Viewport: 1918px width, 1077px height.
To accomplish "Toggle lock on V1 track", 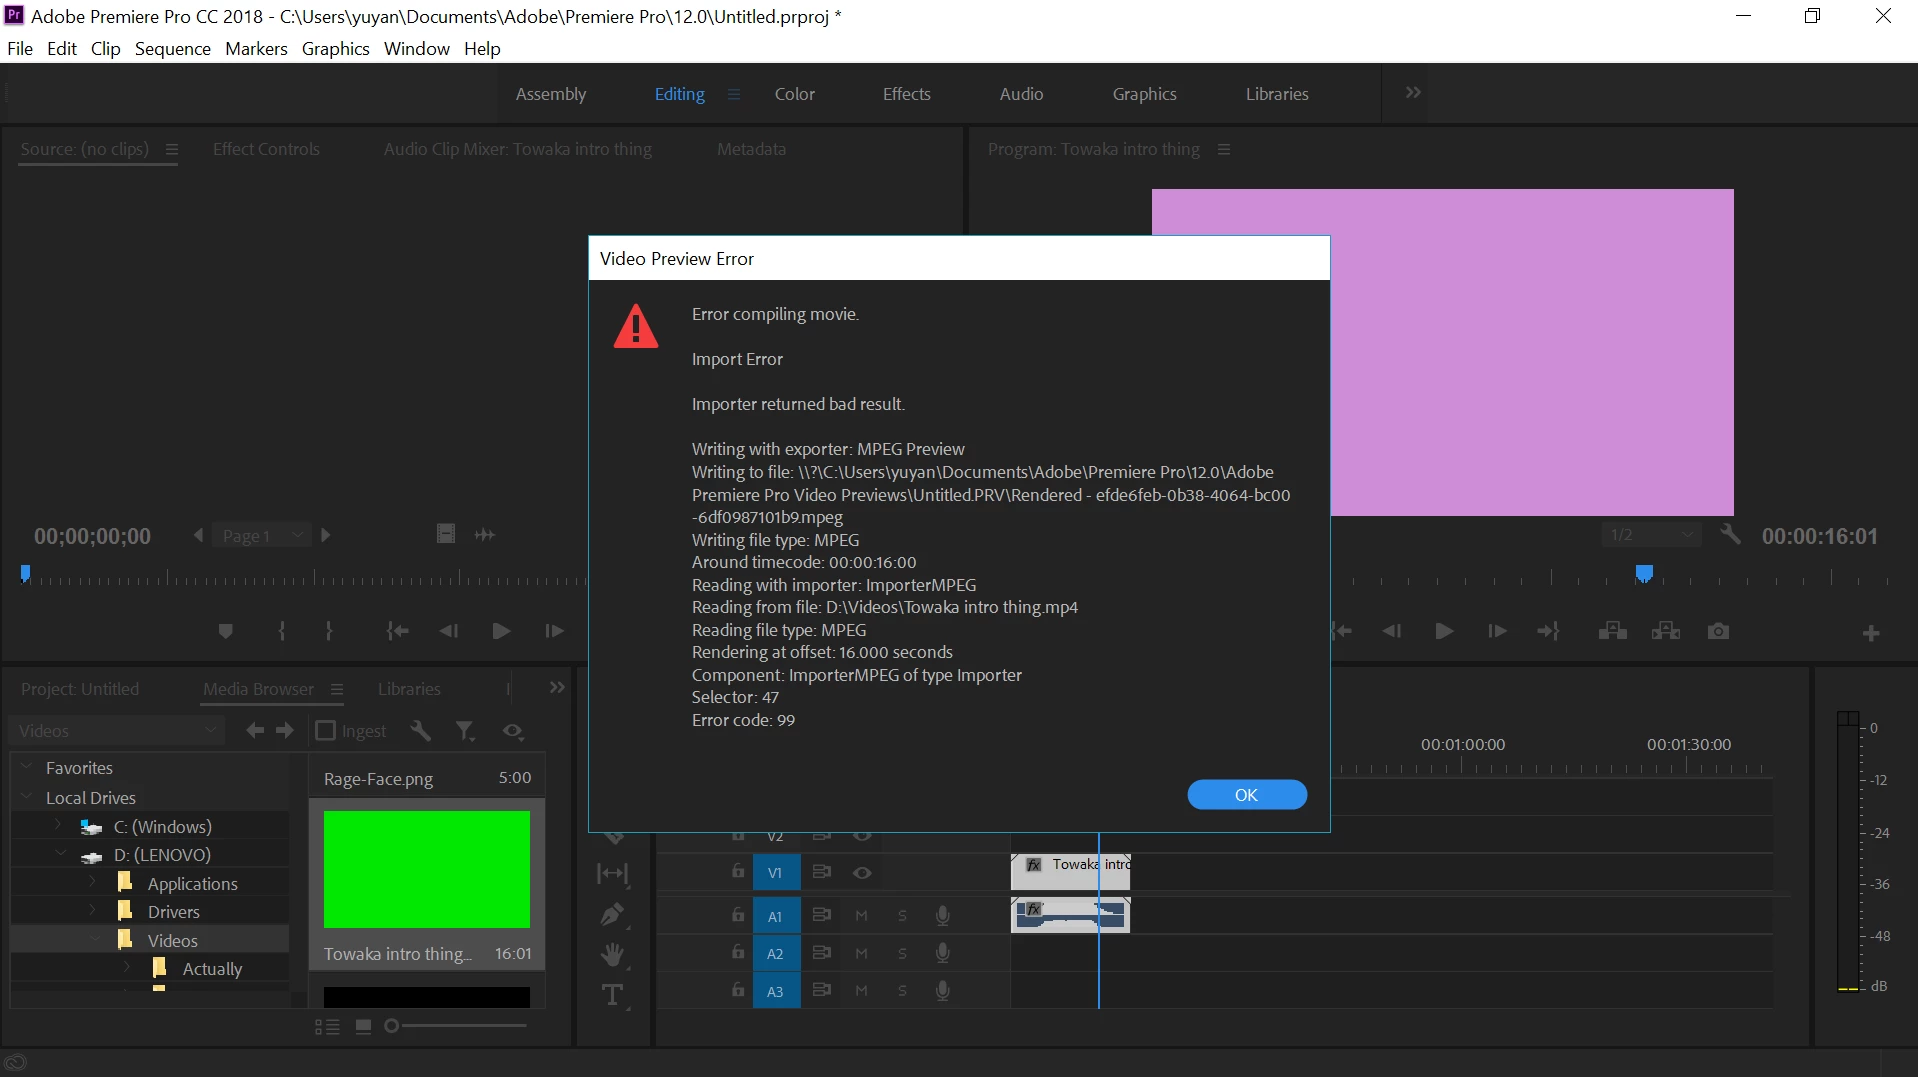I will click(x=738, y=871).
